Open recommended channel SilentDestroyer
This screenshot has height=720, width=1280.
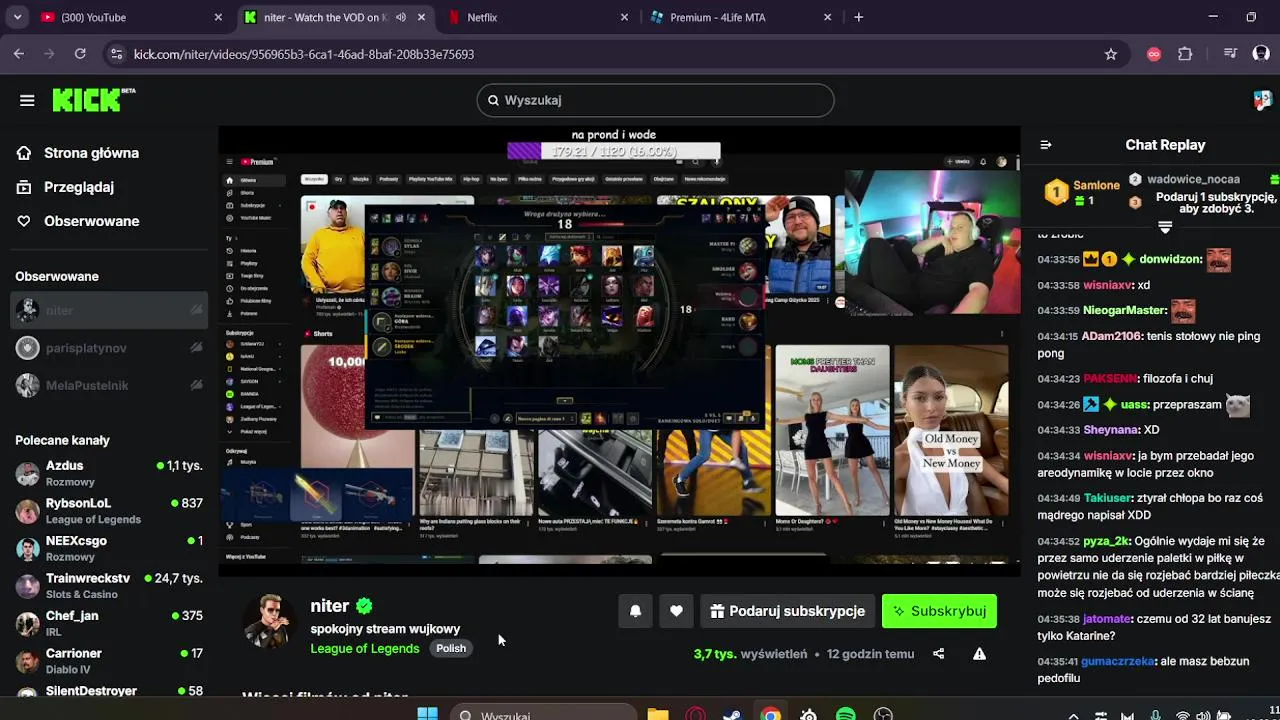[x=109, y=691]
